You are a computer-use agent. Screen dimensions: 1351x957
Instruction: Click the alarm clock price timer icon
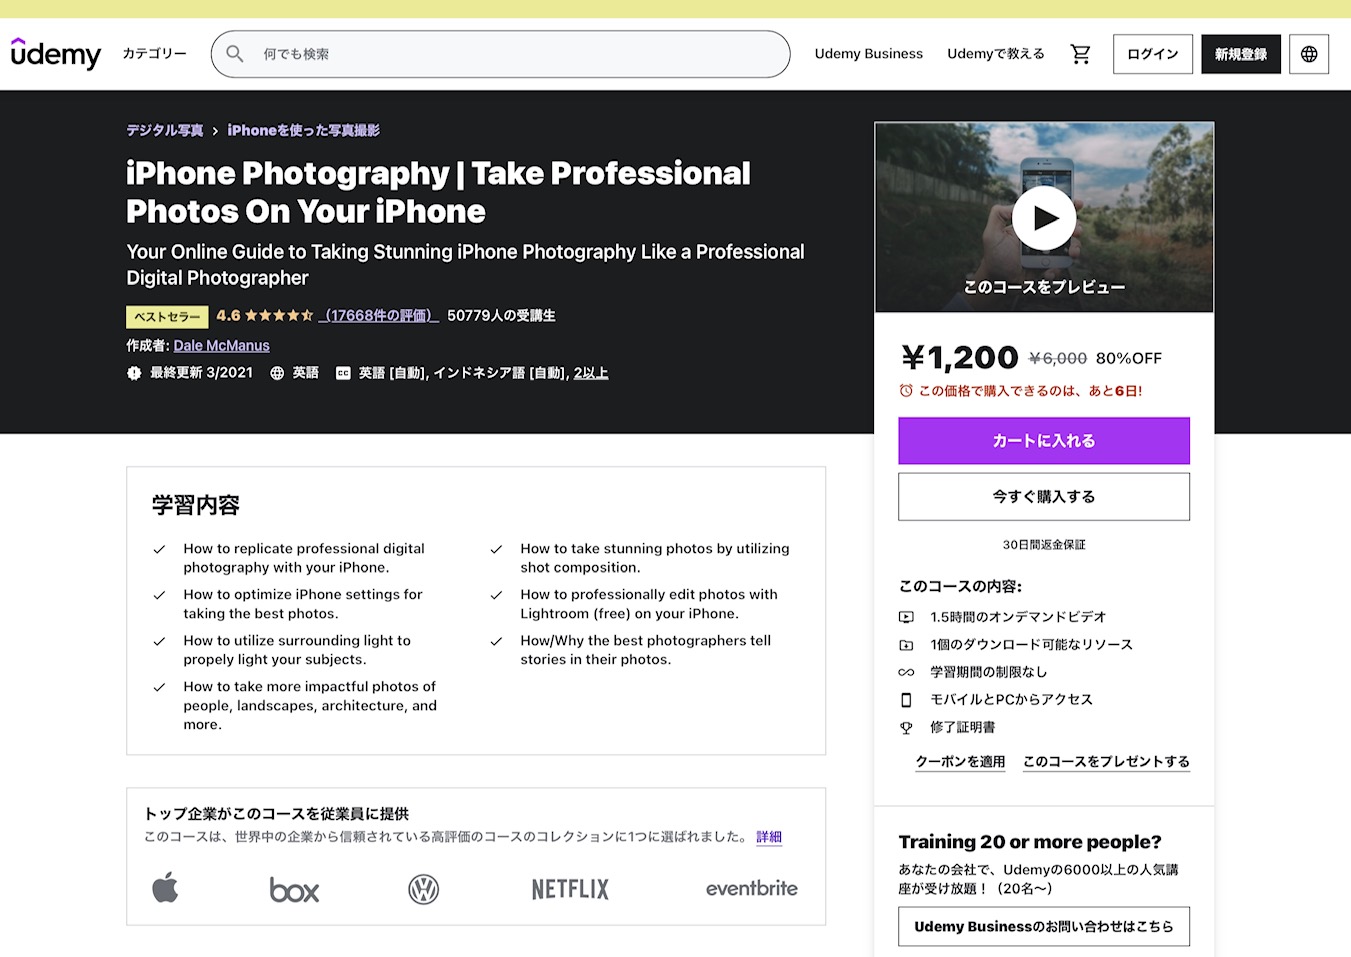click(906, 391)
